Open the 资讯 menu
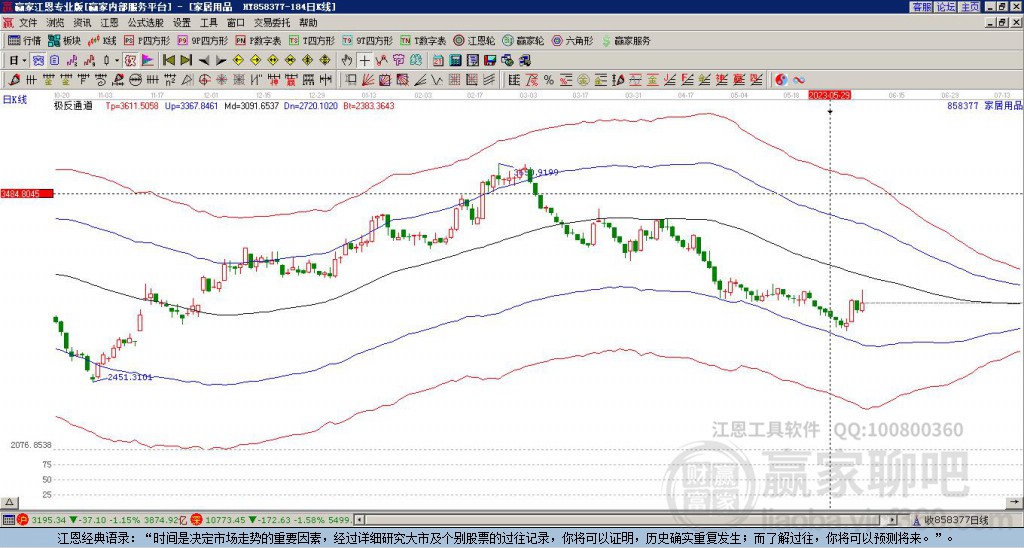The width and height of the screenshot is (1024, 548). click(x=82, y=23)
